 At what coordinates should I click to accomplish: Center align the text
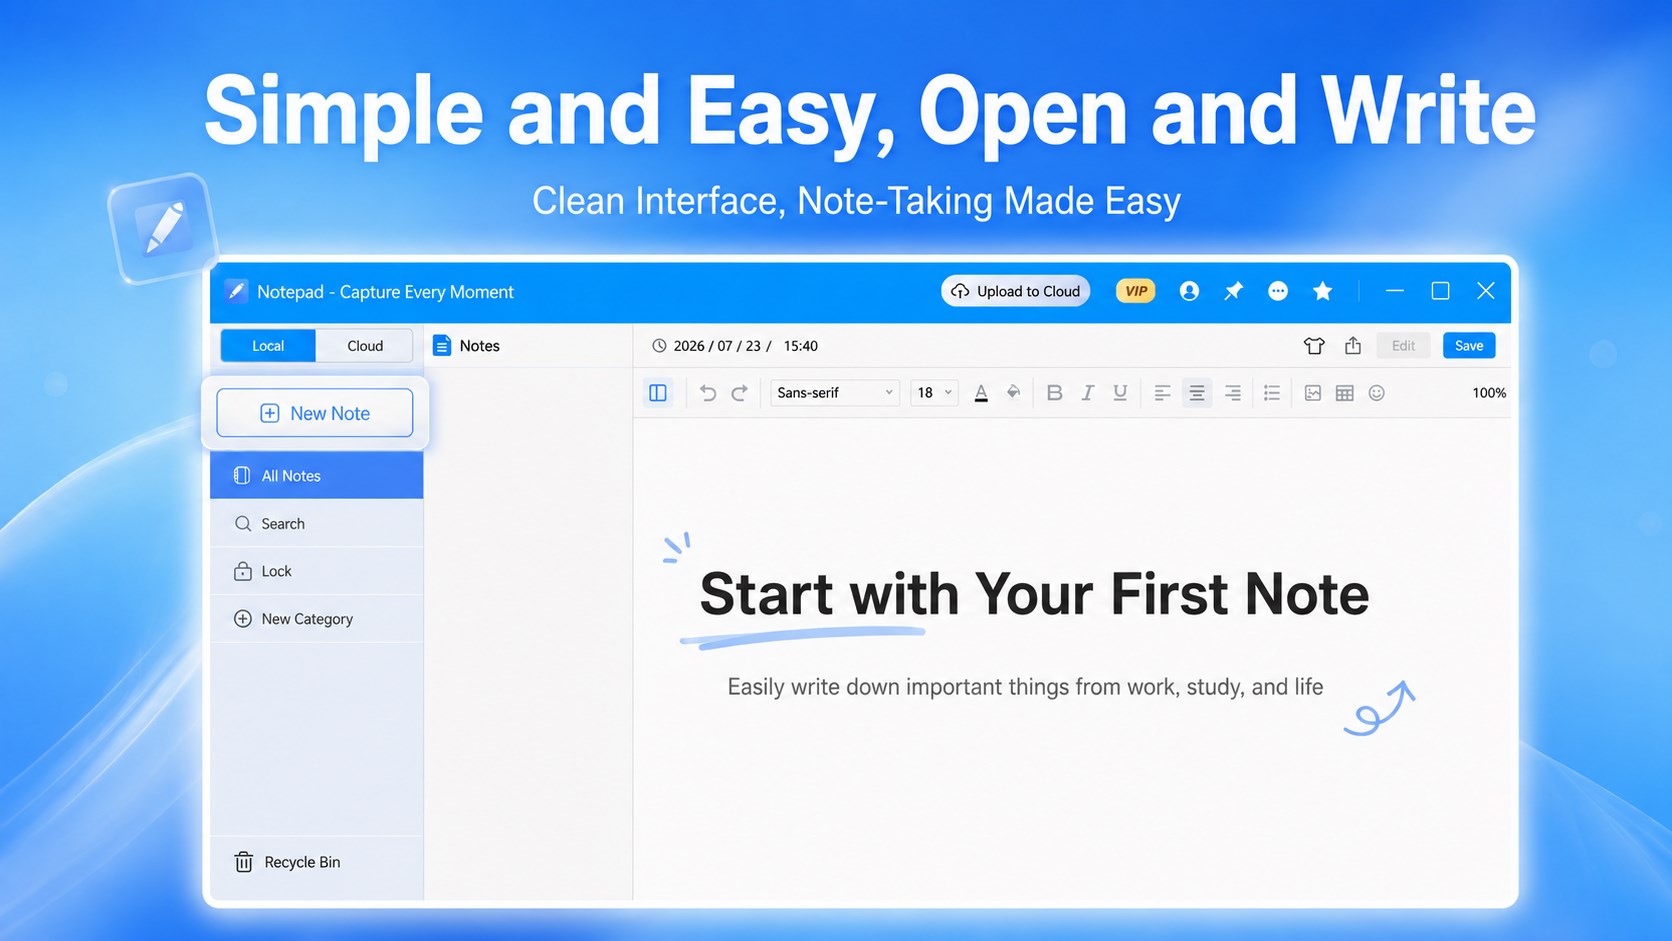click(x=1196, y=393)
